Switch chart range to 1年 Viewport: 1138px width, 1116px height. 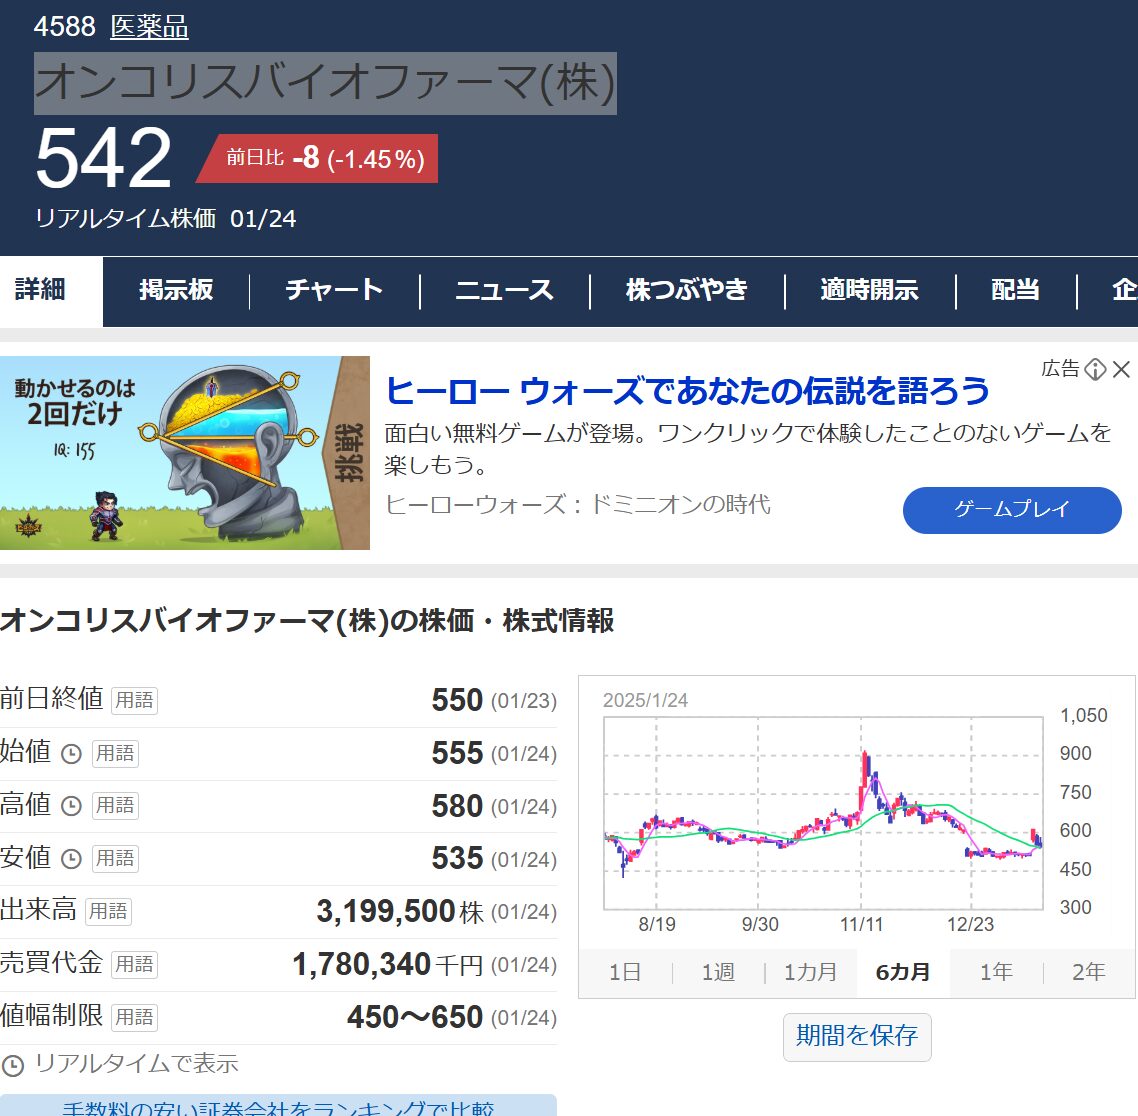[996, 972]
